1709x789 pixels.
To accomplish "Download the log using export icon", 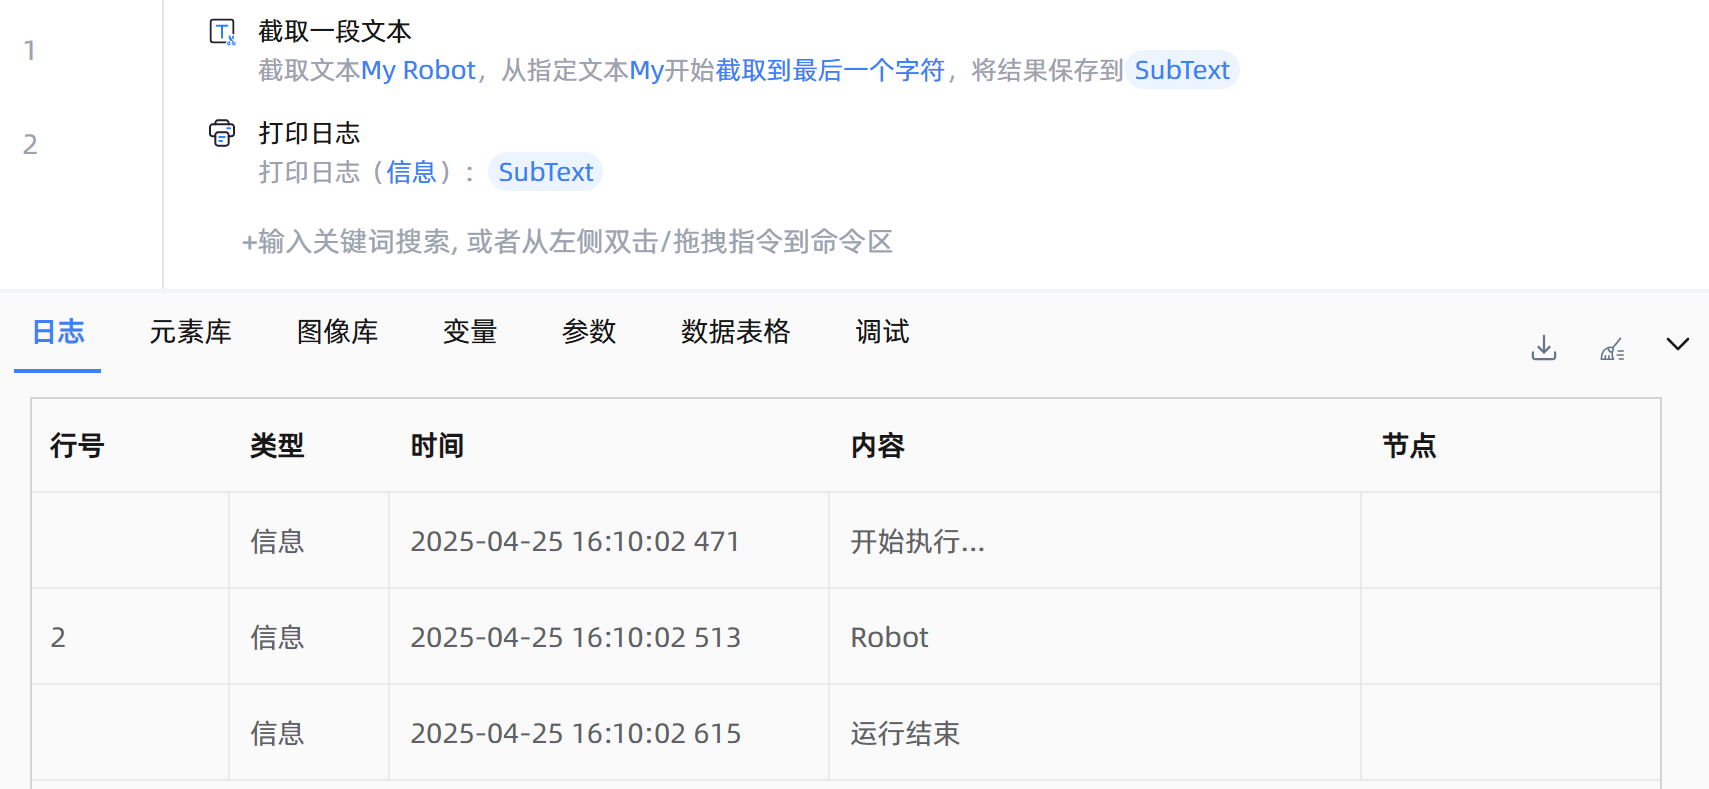I will point(1543,347).
